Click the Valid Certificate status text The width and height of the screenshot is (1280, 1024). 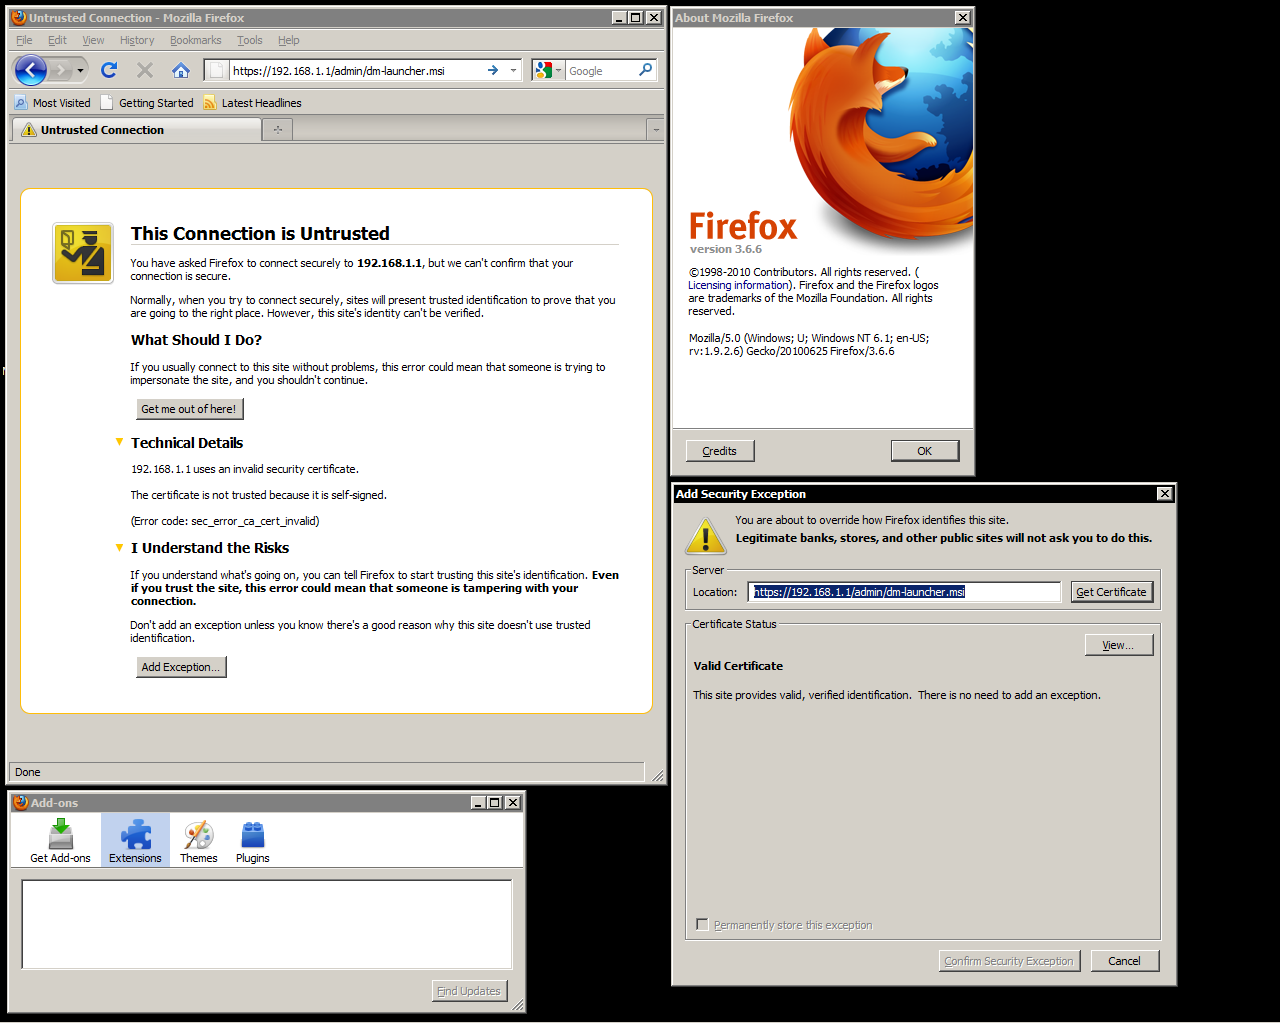pos(738,666)
